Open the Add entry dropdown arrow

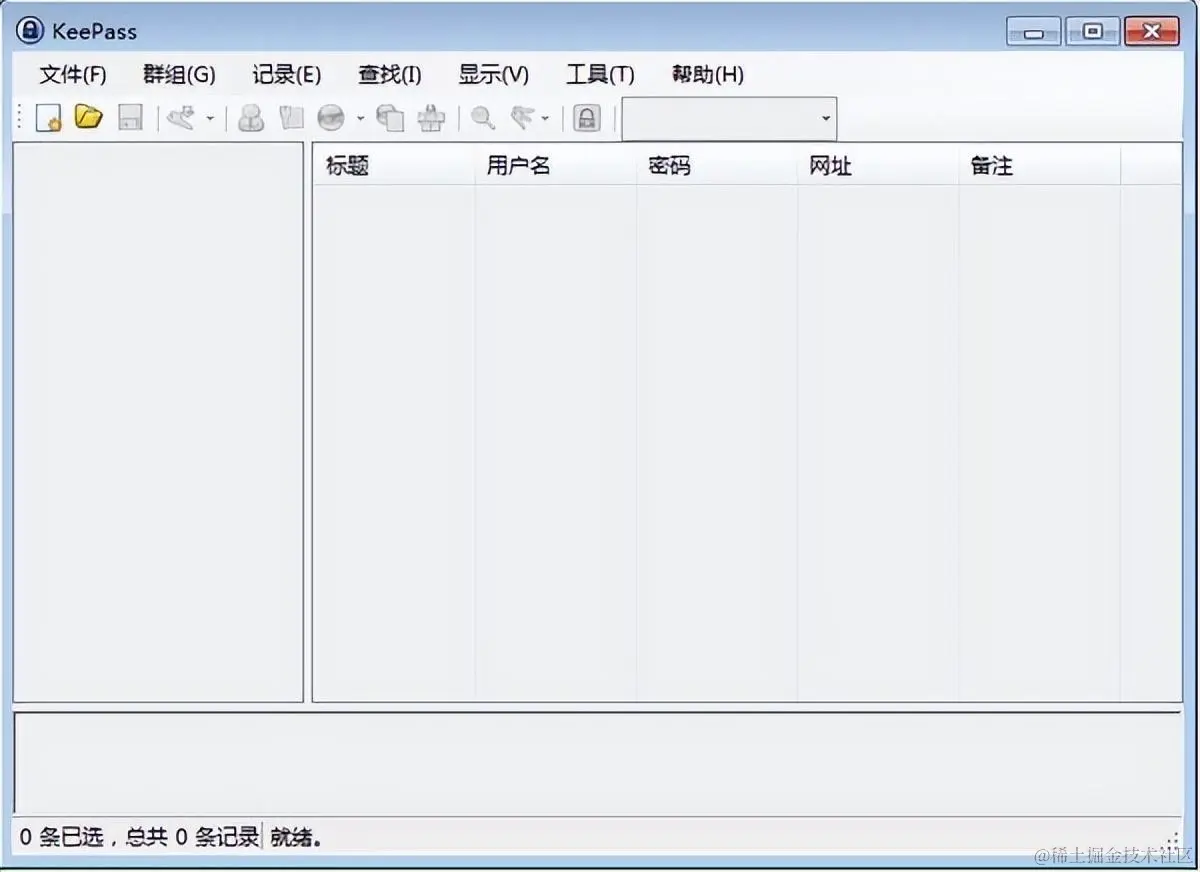coord(210,119)
